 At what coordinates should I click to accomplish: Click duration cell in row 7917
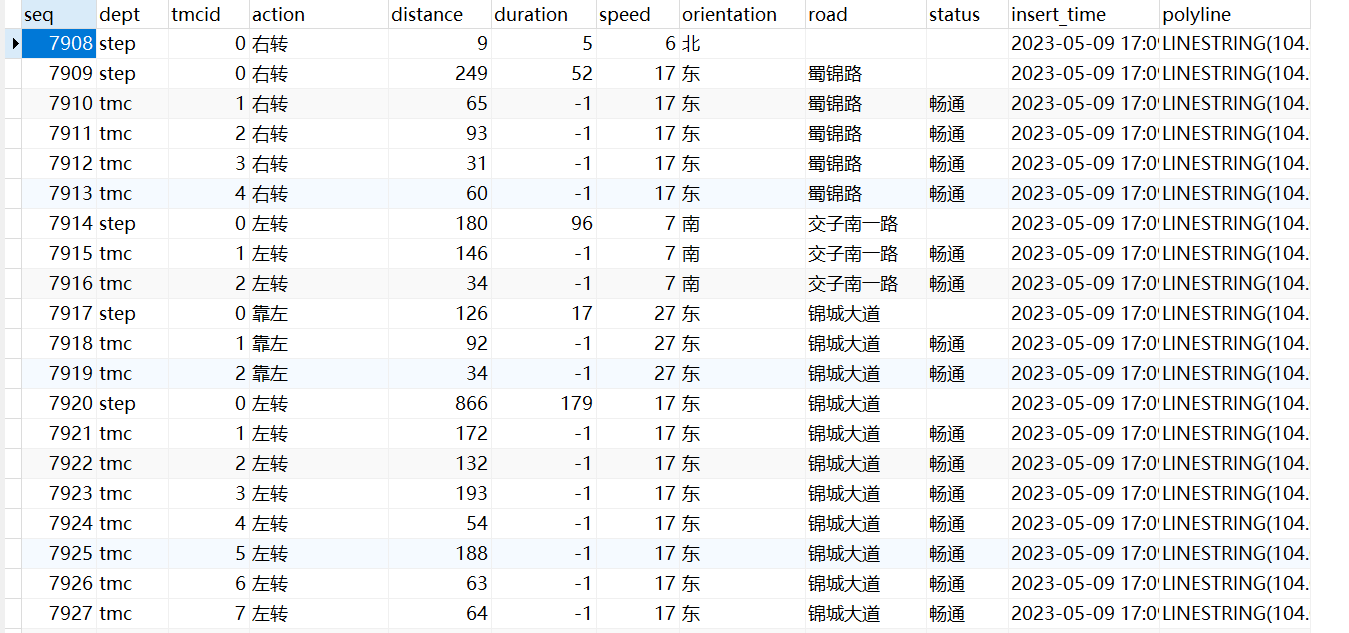coord(544,314)
